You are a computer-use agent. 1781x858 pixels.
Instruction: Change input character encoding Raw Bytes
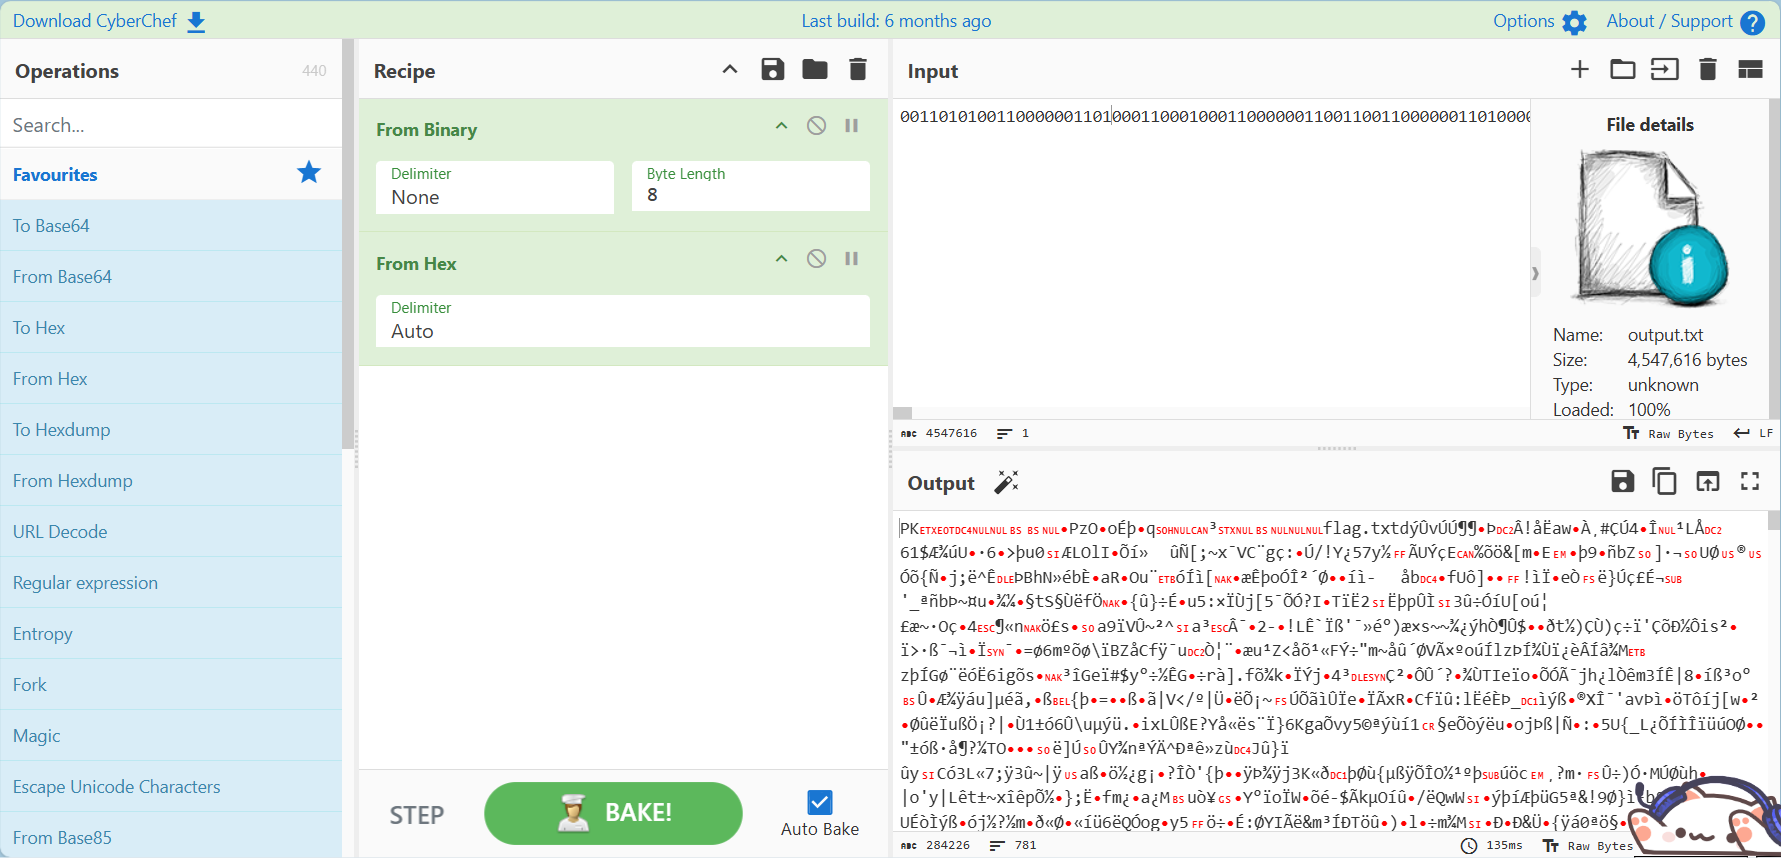pos(1668,433)
